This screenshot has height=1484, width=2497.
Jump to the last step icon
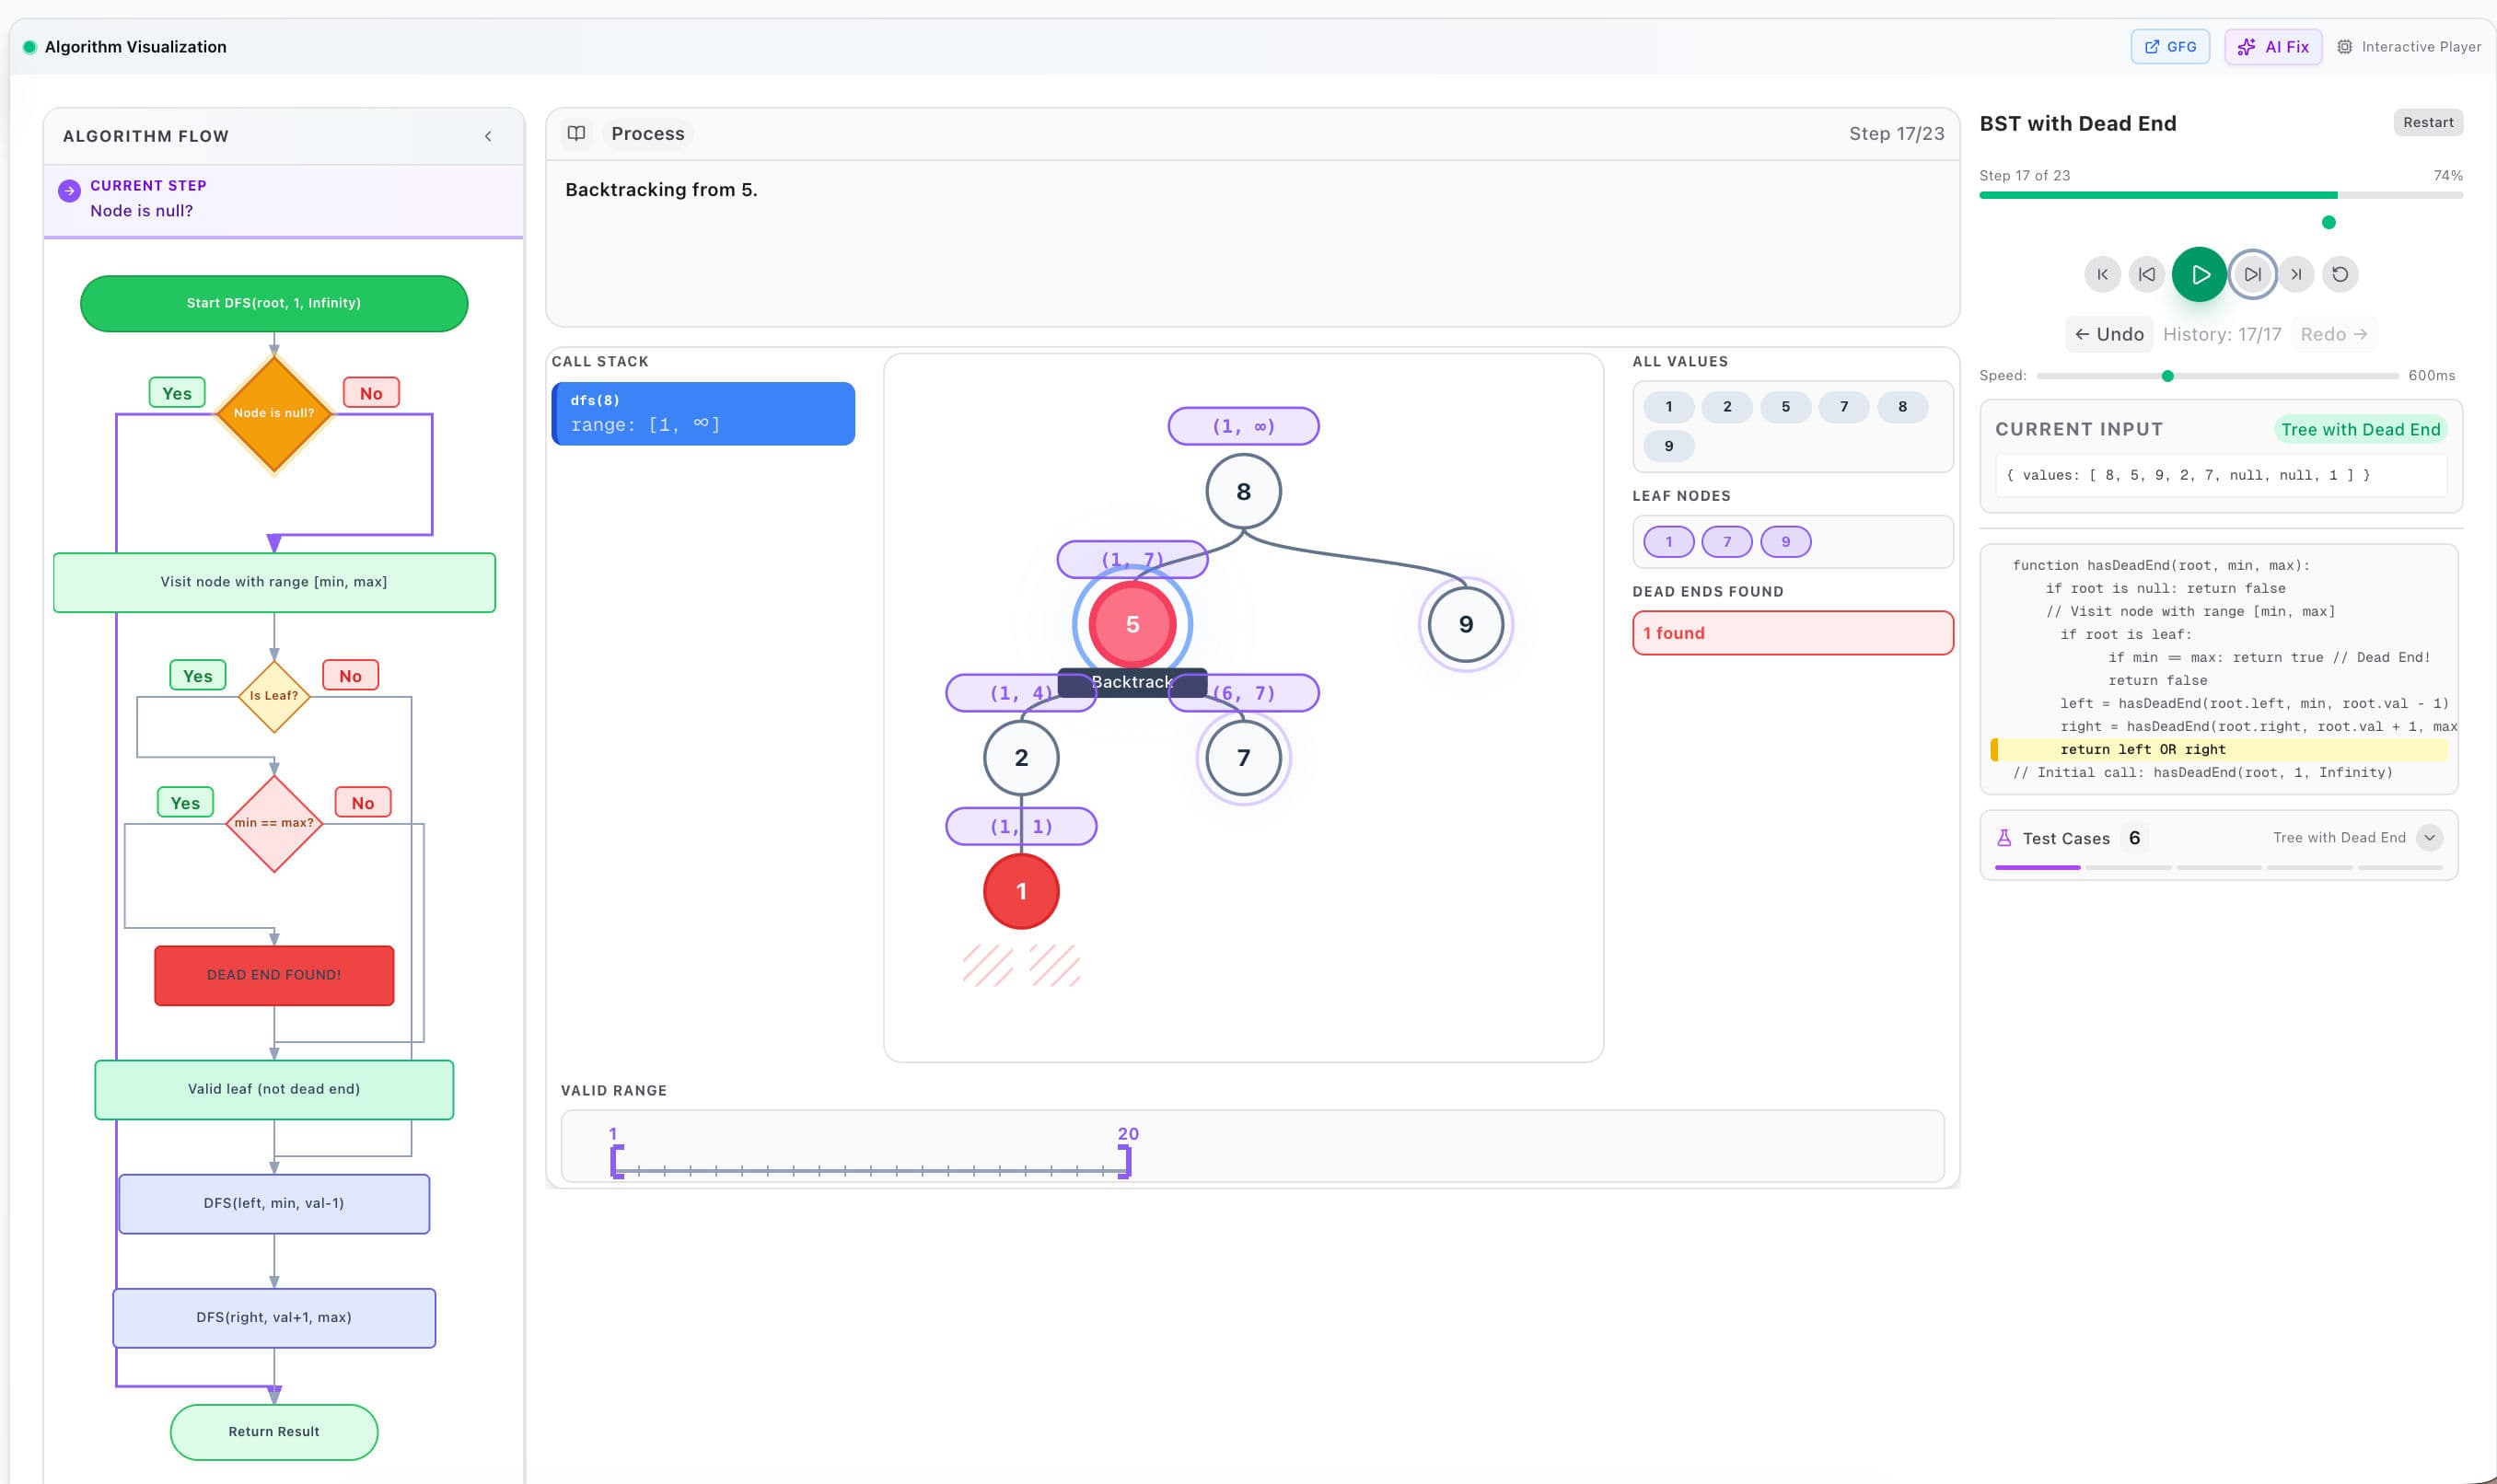pos(2295,274)
